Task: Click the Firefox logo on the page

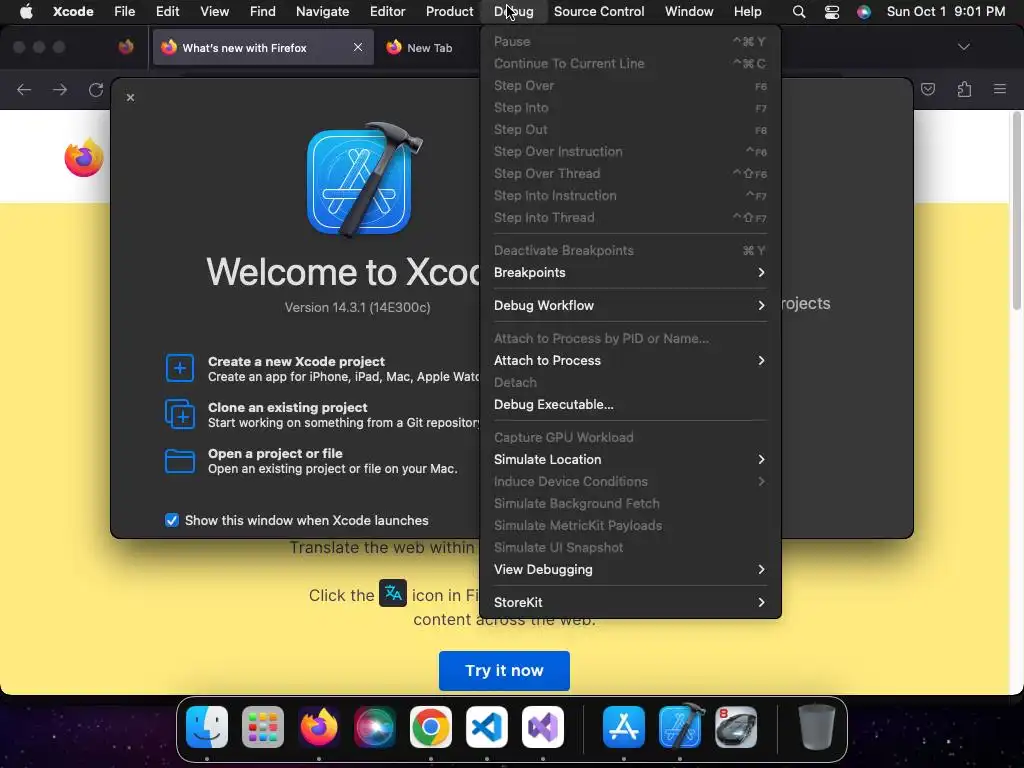Action: coord(84,157)
